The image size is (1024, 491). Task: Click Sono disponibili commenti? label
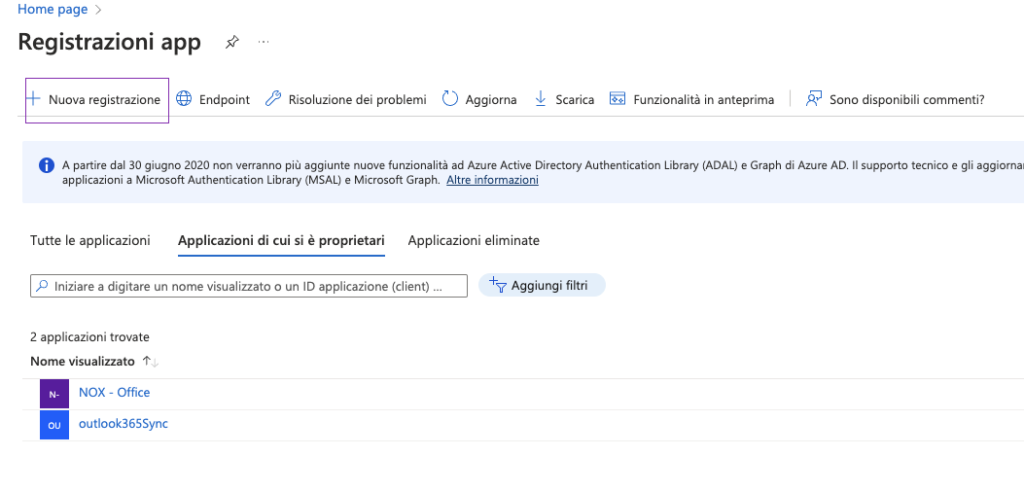[906, 100]
